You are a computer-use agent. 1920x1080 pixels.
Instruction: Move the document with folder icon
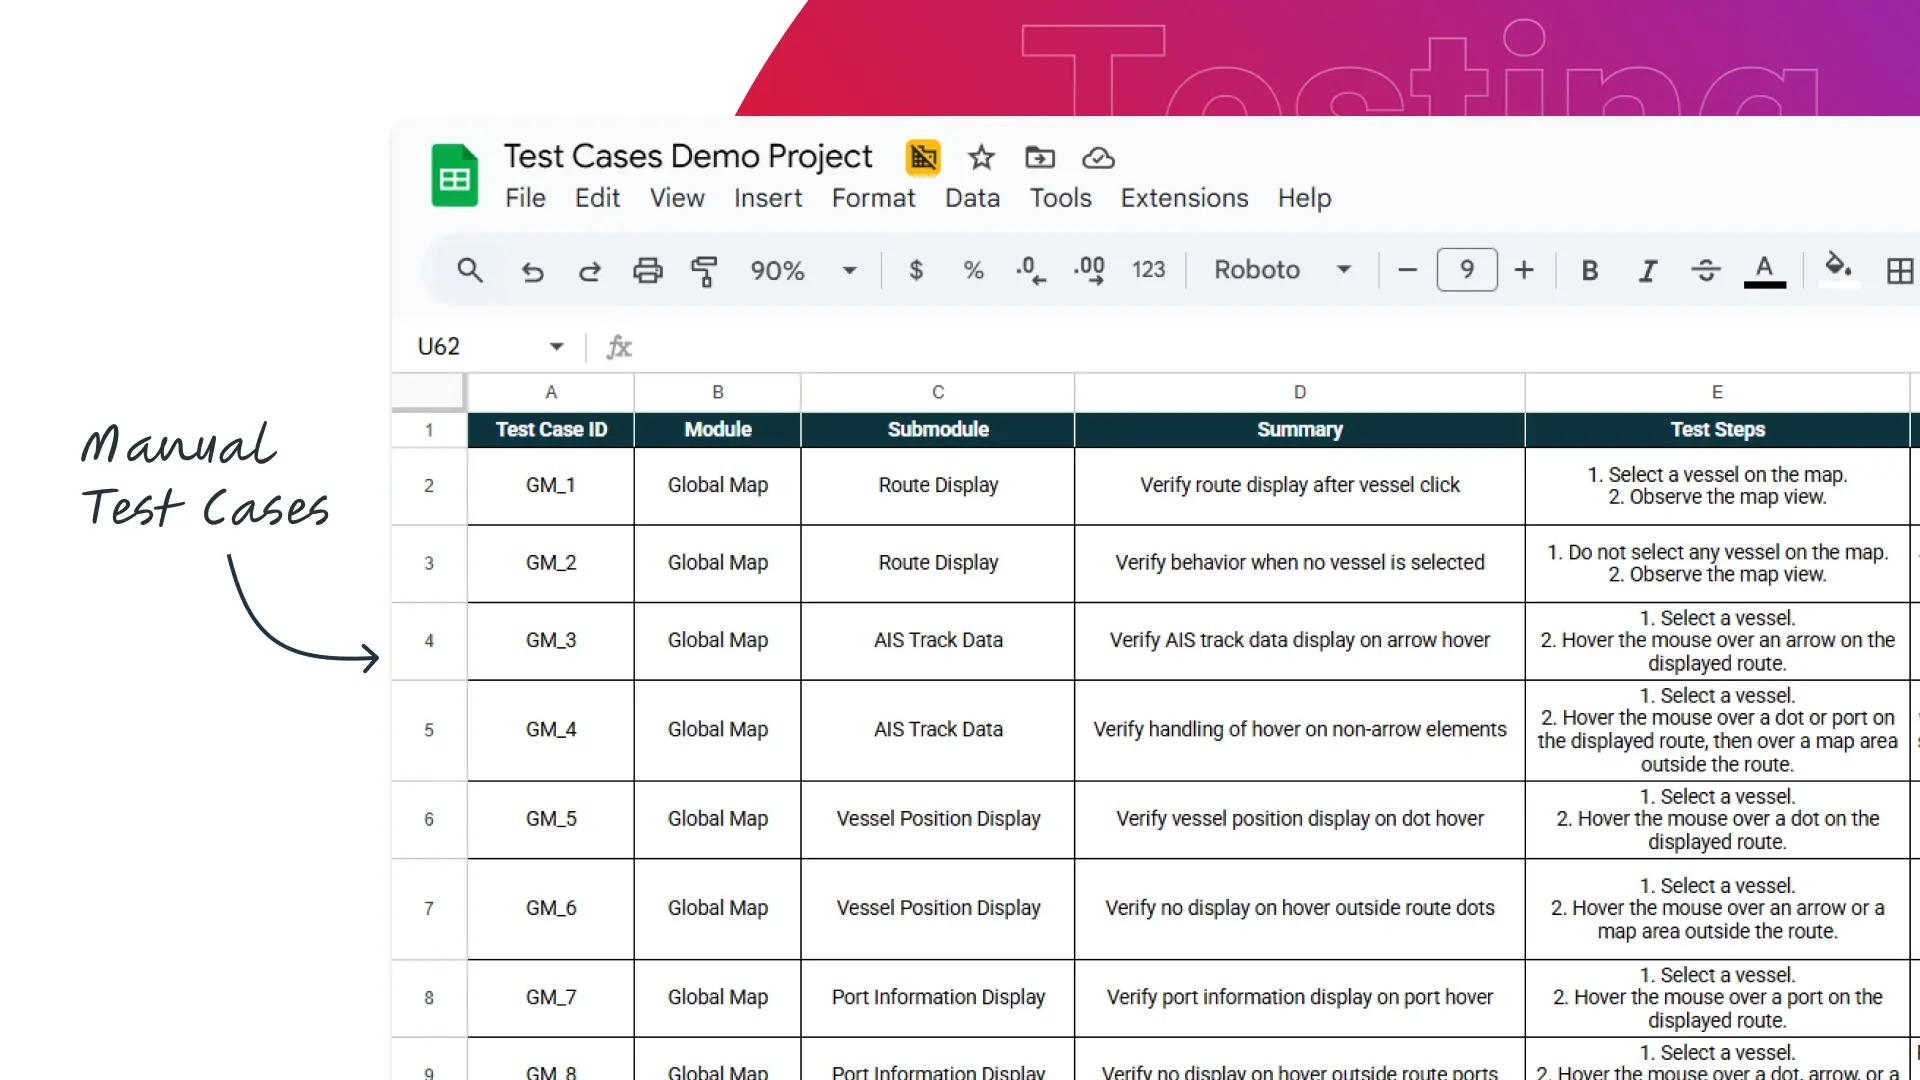(1040, 158)
